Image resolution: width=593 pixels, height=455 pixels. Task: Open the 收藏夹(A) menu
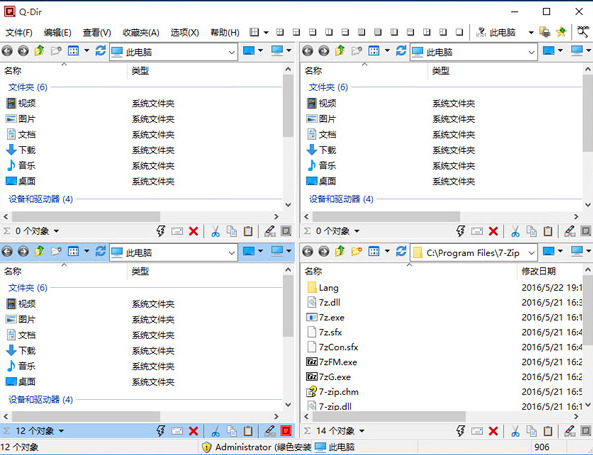pyautogui.click(x=141, y=33)
